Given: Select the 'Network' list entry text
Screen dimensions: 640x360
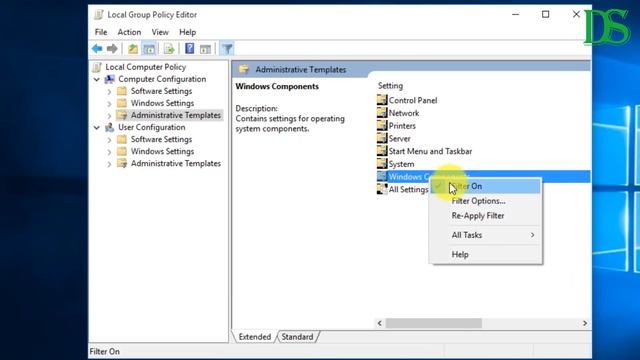Looking at the screenshot, I should (404, 113).
